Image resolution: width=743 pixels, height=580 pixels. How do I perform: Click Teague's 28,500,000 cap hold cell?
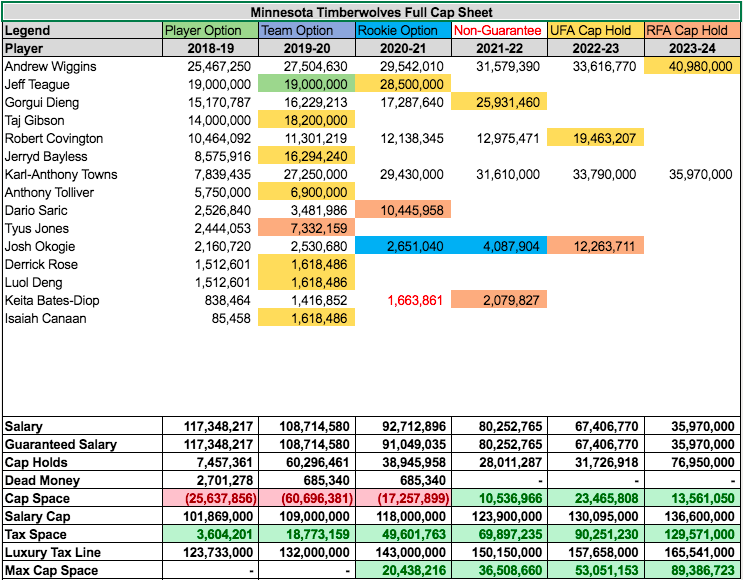403,84
